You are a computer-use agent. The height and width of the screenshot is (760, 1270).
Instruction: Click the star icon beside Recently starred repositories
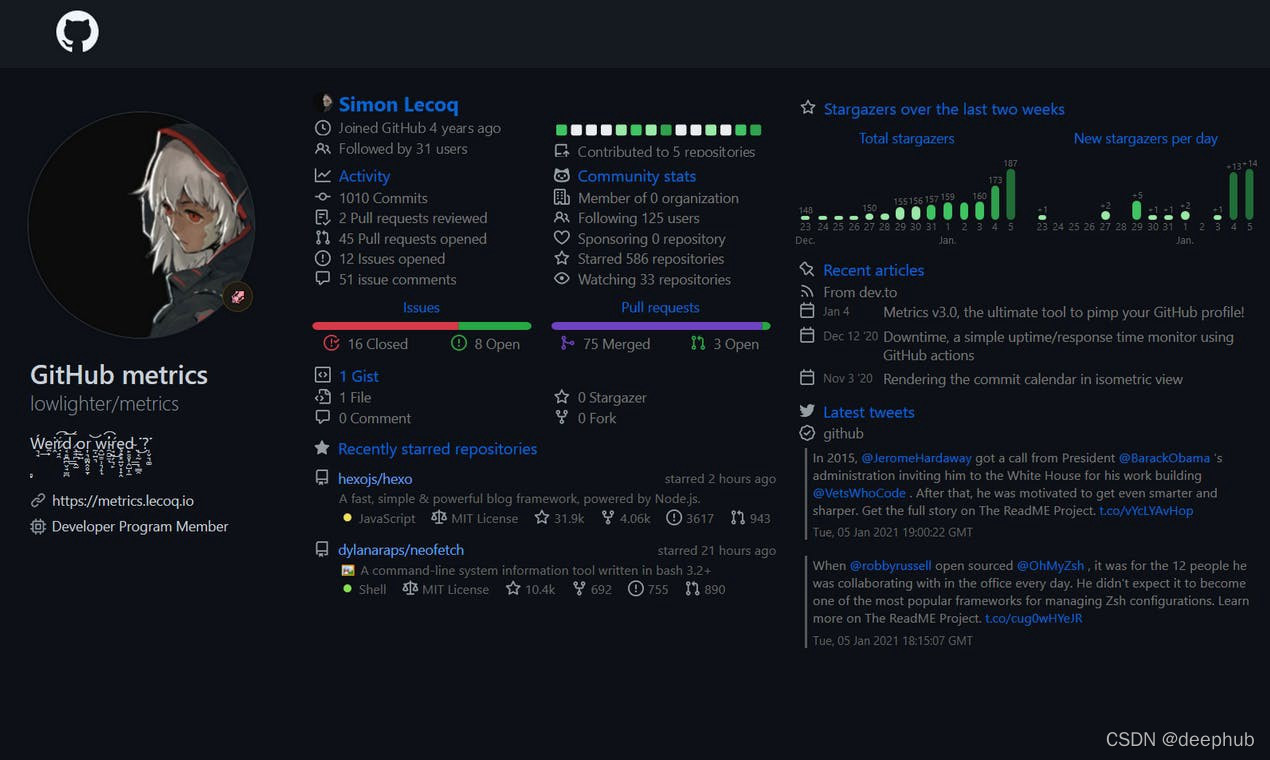click(322, 449)
